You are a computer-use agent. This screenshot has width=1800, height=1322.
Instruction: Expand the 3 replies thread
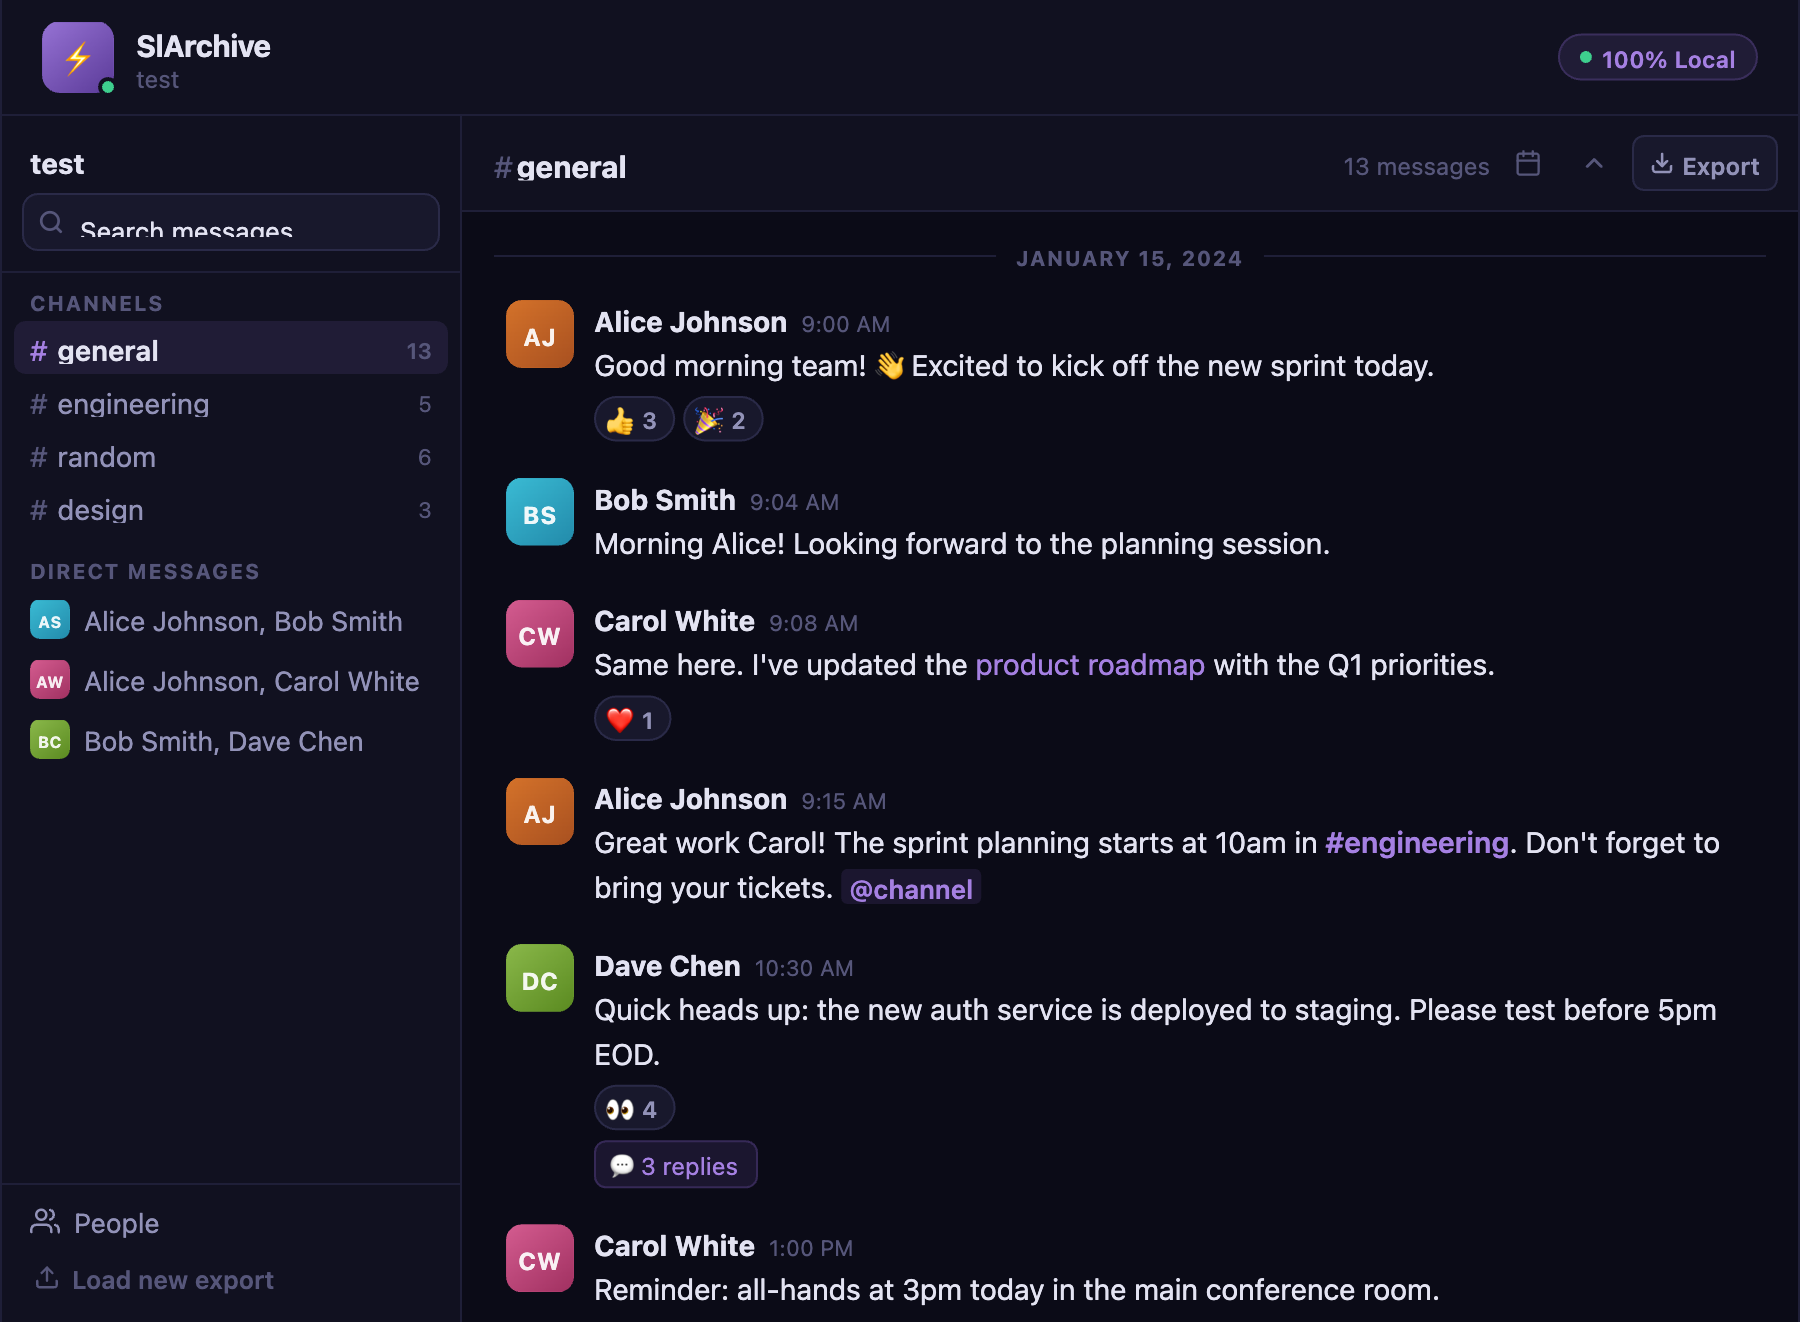(x=676, y=1165)
